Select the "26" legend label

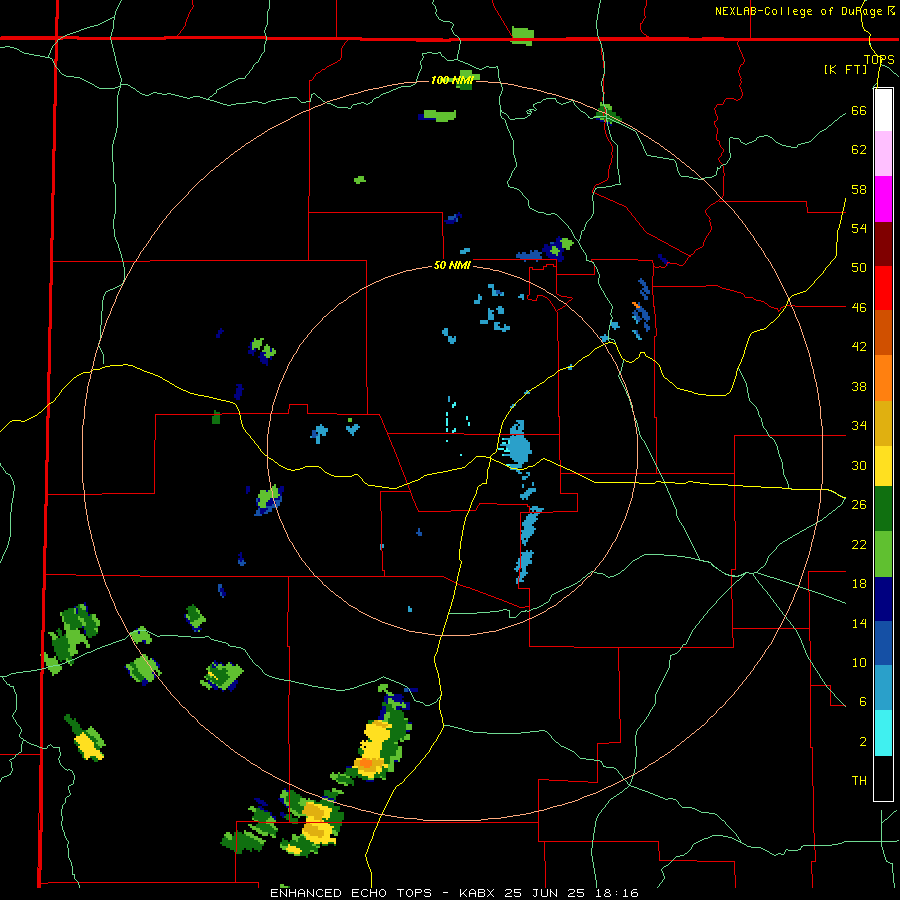pos(859,504)
